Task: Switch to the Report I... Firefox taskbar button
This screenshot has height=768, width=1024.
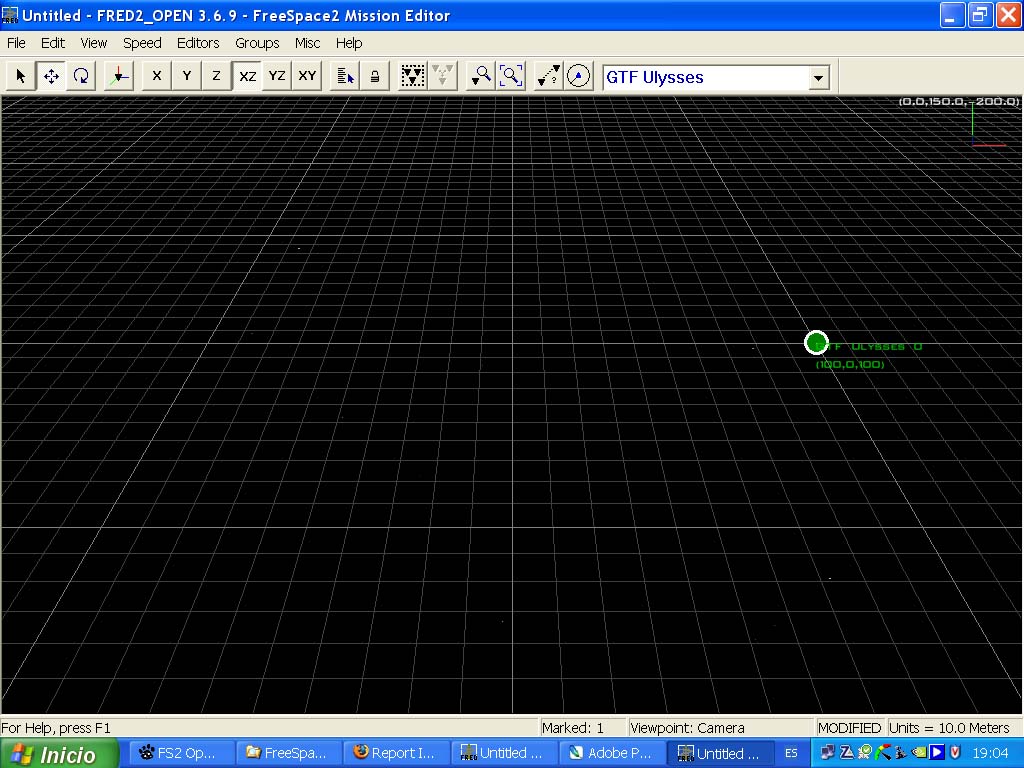Action: tap(397, 753)
